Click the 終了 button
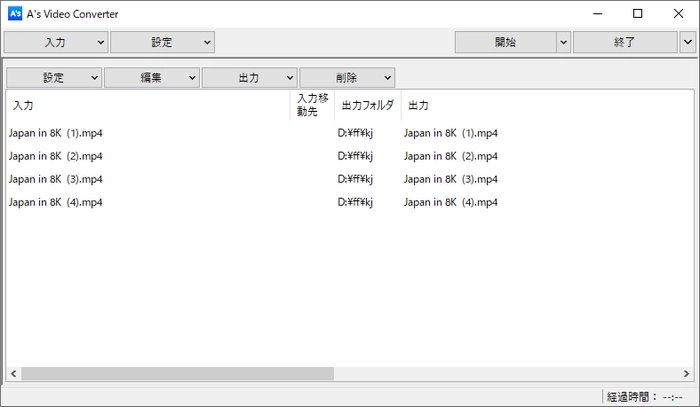 624,42
